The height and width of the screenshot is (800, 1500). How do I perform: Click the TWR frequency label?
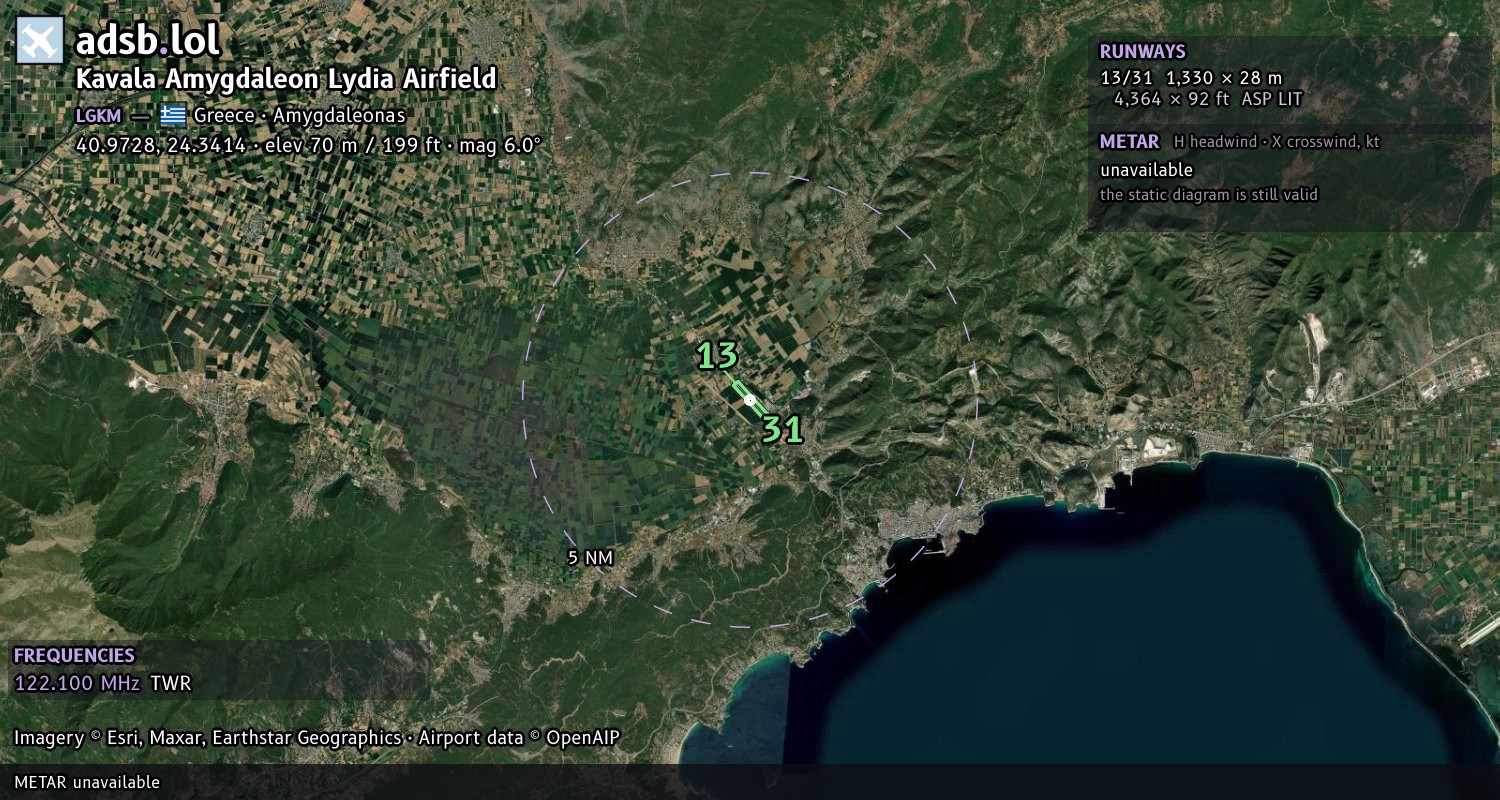(170, 684)
